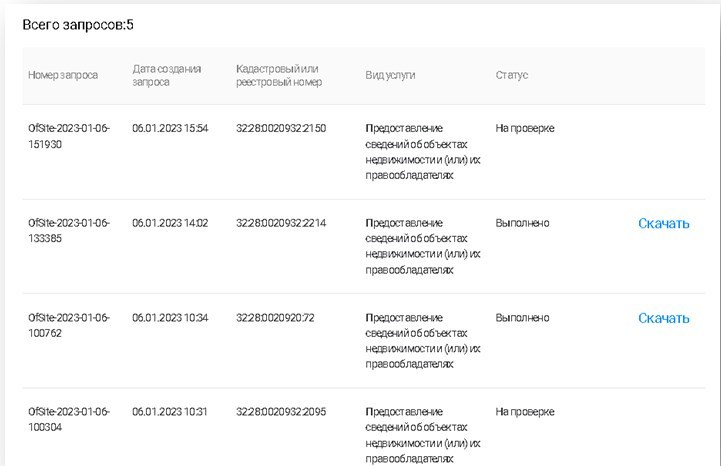This screenshot has height=466, width=721.
Task: Click the date 06.01.2023 15:54
Action: [x=170, y=128]
